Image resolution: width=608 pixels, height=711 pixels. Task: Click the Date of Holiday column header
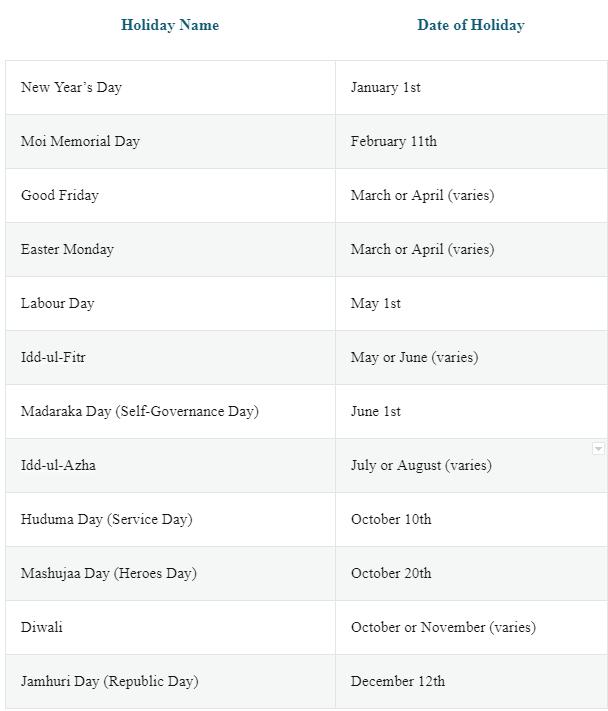(x=470, y=25)
